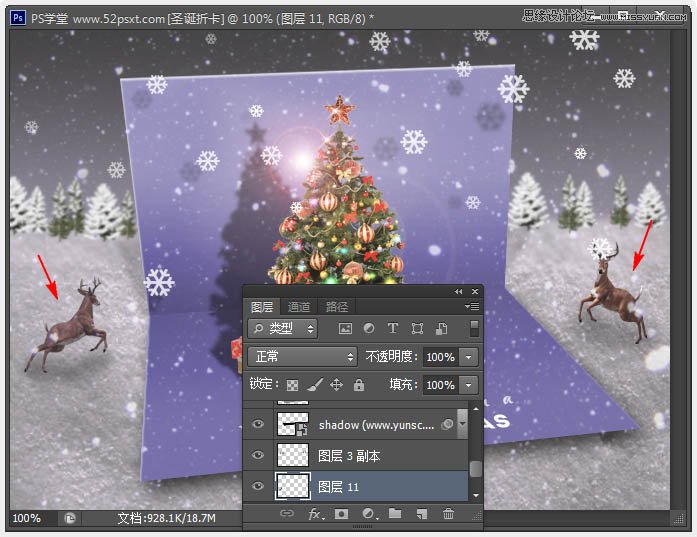
Task: Close the floating layers panel
Action: click(x=475, y=292)
